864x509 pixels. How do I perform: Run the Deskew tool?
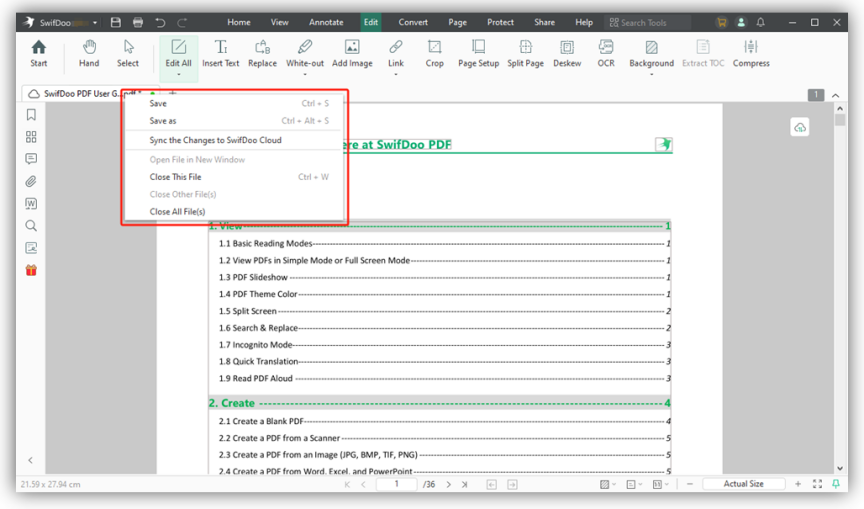coord(567,53)
